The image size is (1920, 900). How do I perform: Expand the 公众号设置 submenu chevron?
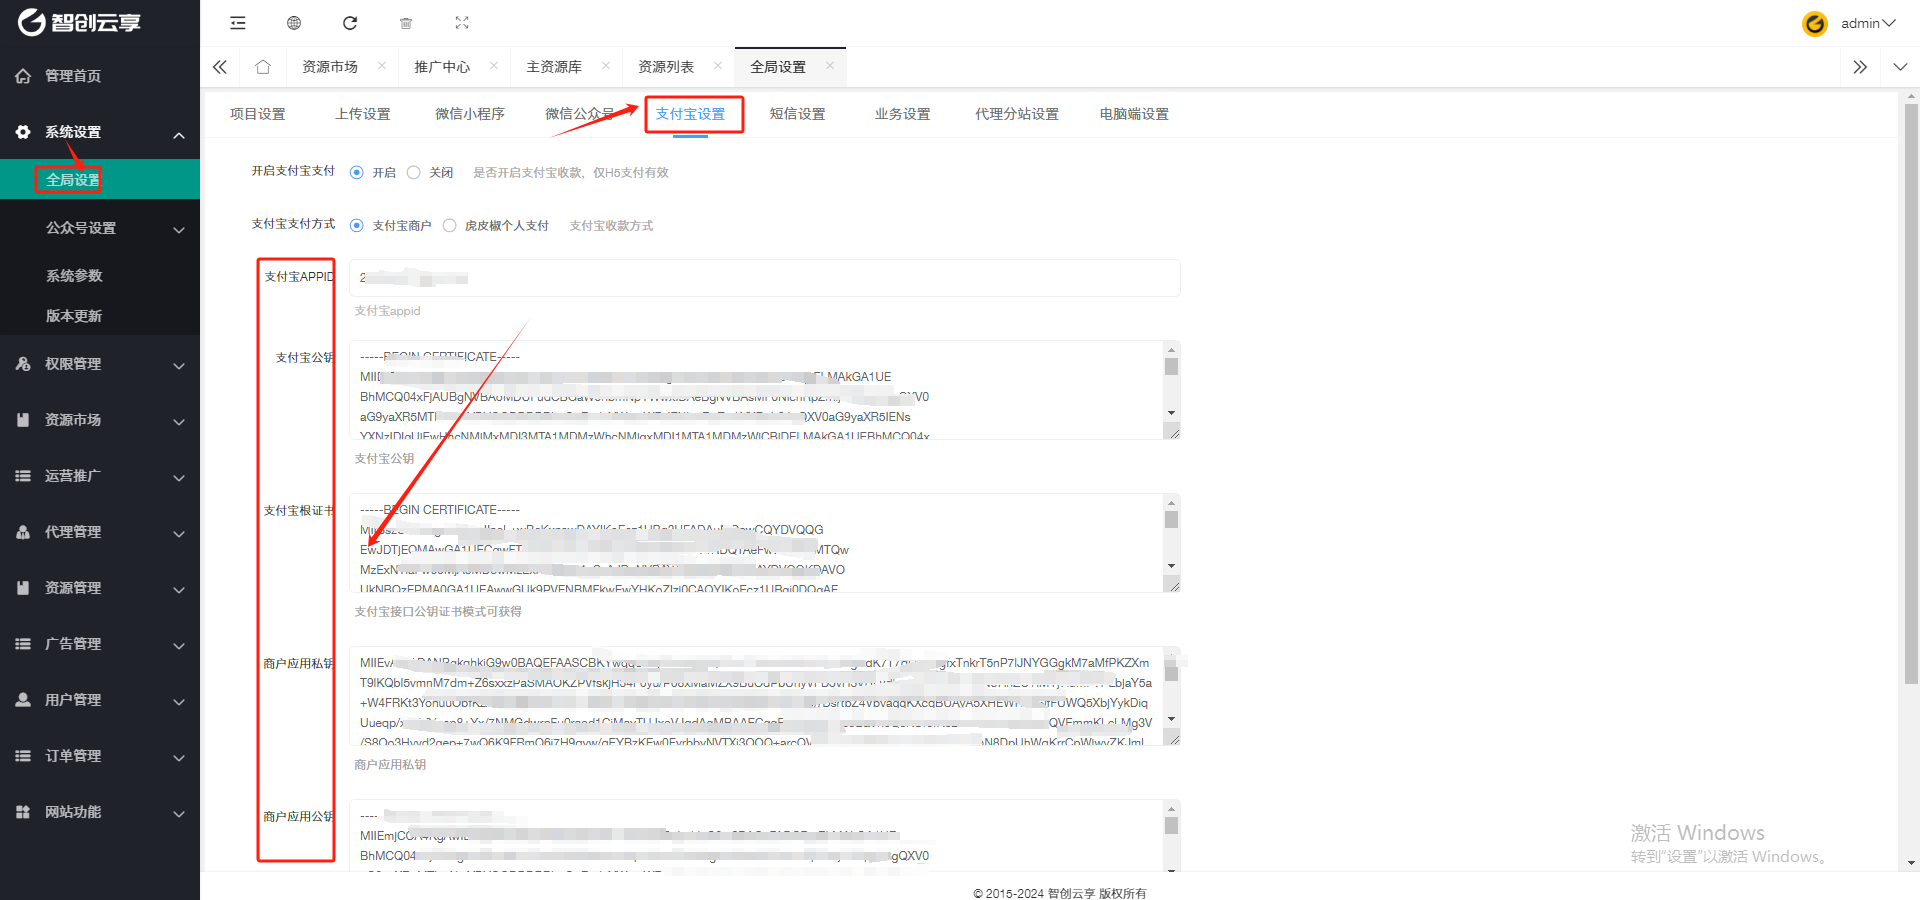(179, 230)
